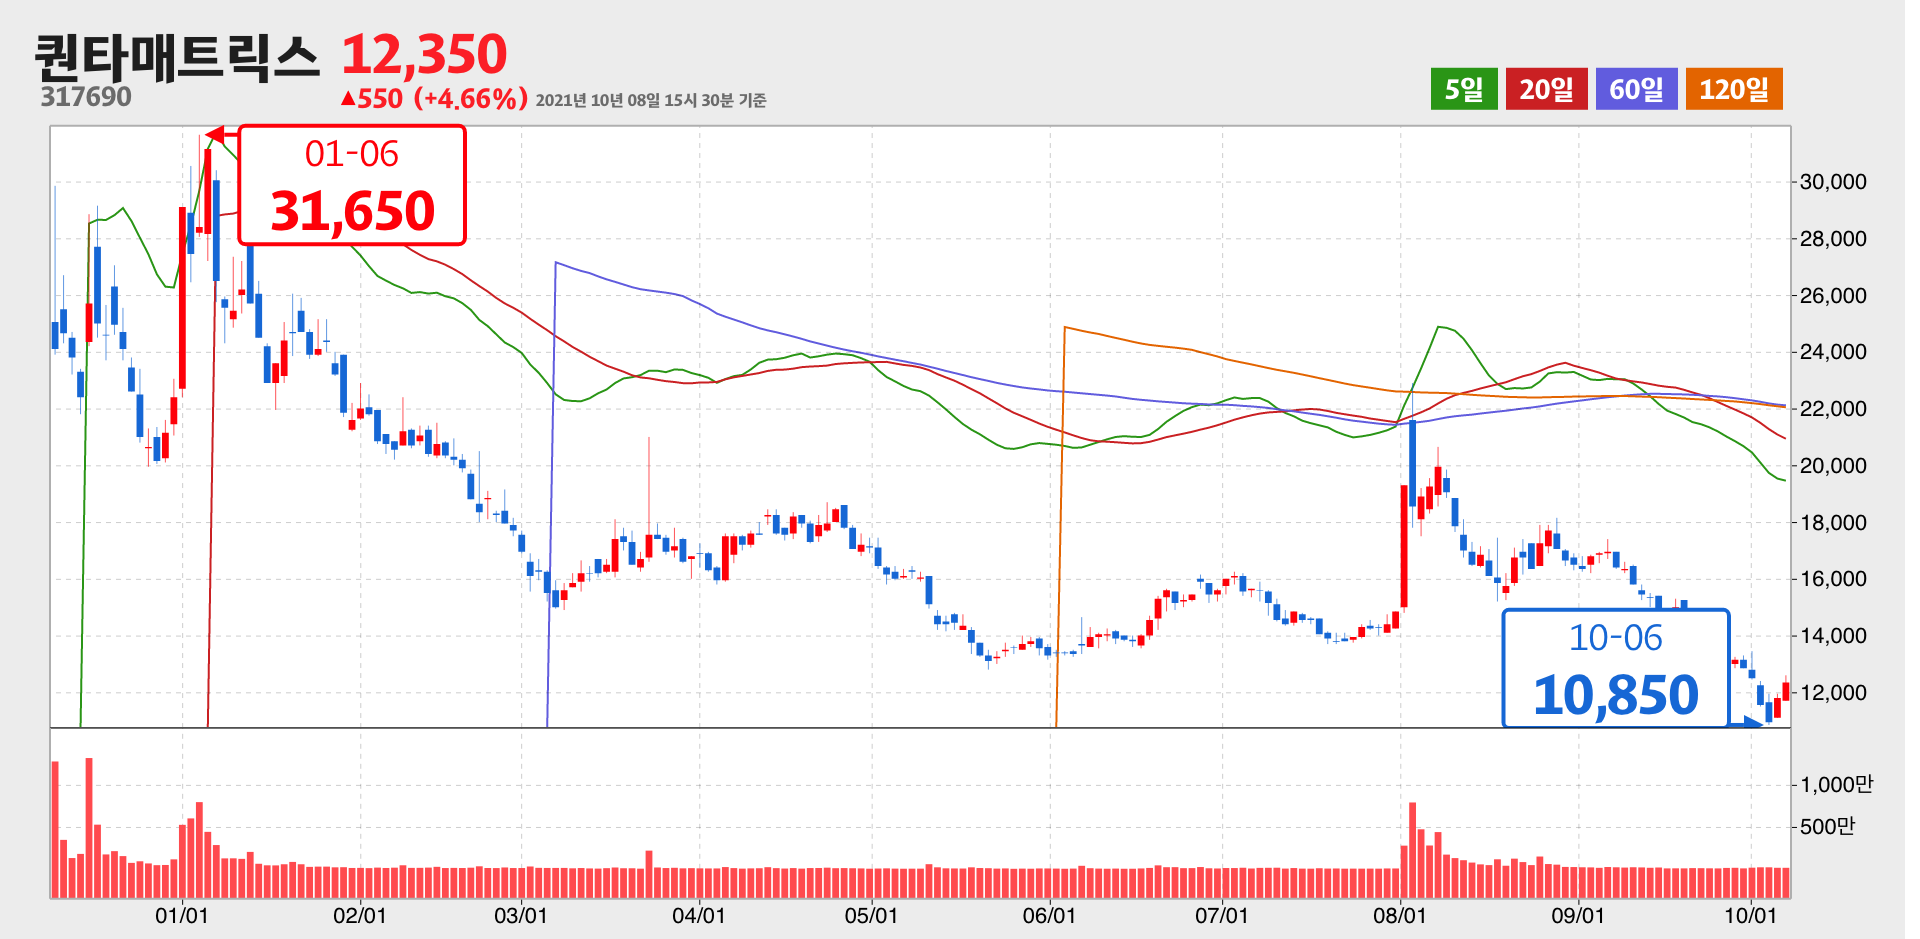Click the 26,000 price axis label

point(1833,296)
